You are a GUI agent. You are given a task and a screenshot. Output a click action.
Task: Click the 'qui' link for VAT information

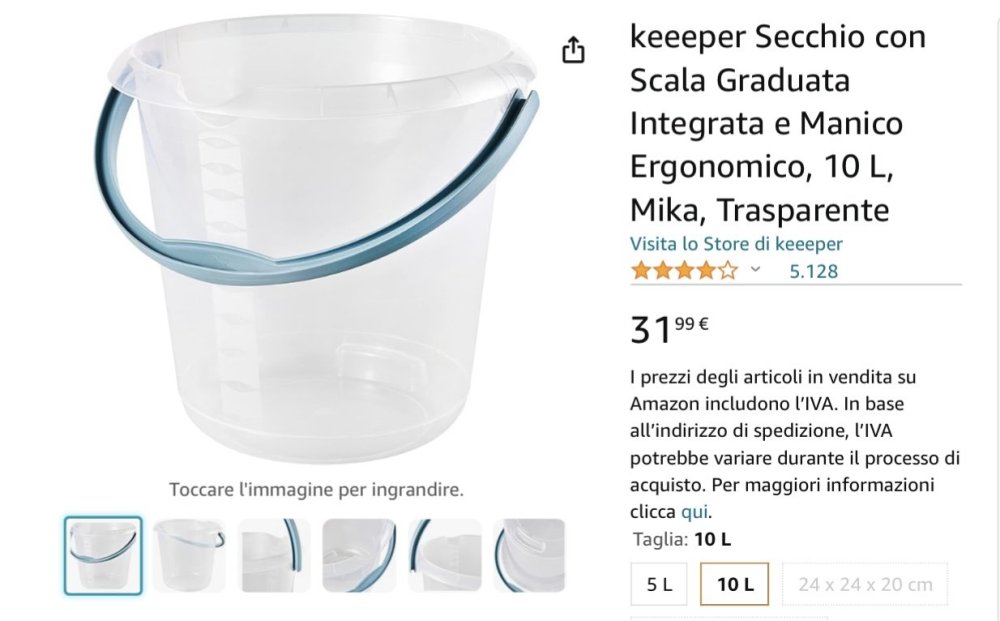(695, 513)
